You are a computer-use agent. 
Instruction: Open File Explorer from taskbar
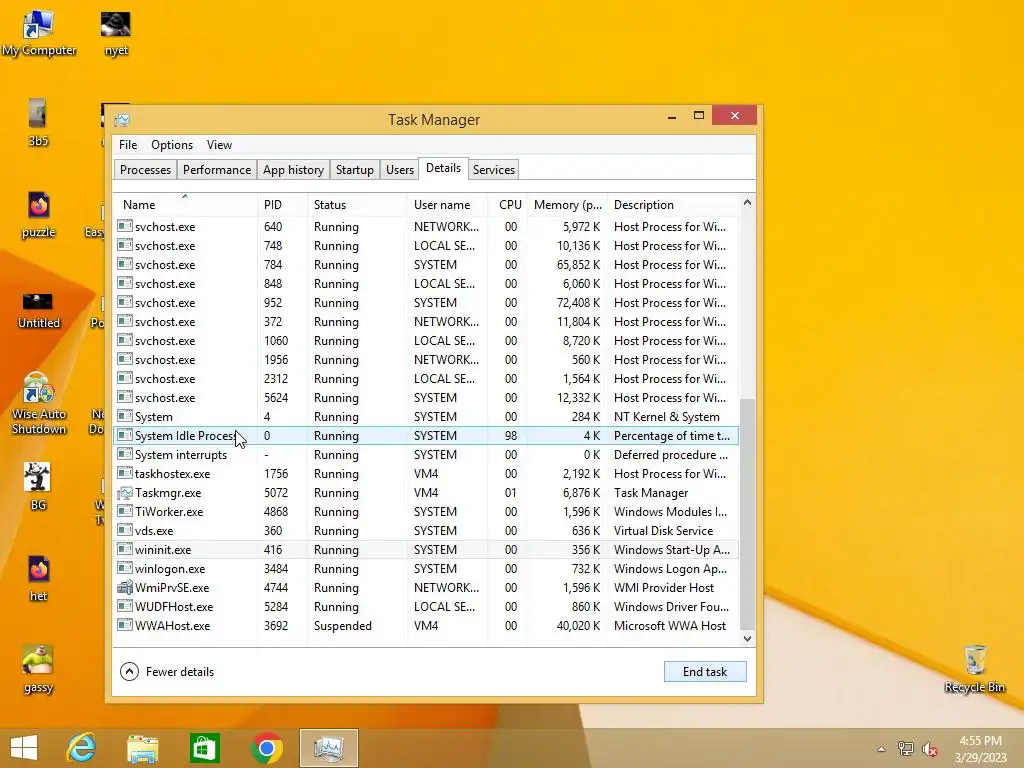142,748
